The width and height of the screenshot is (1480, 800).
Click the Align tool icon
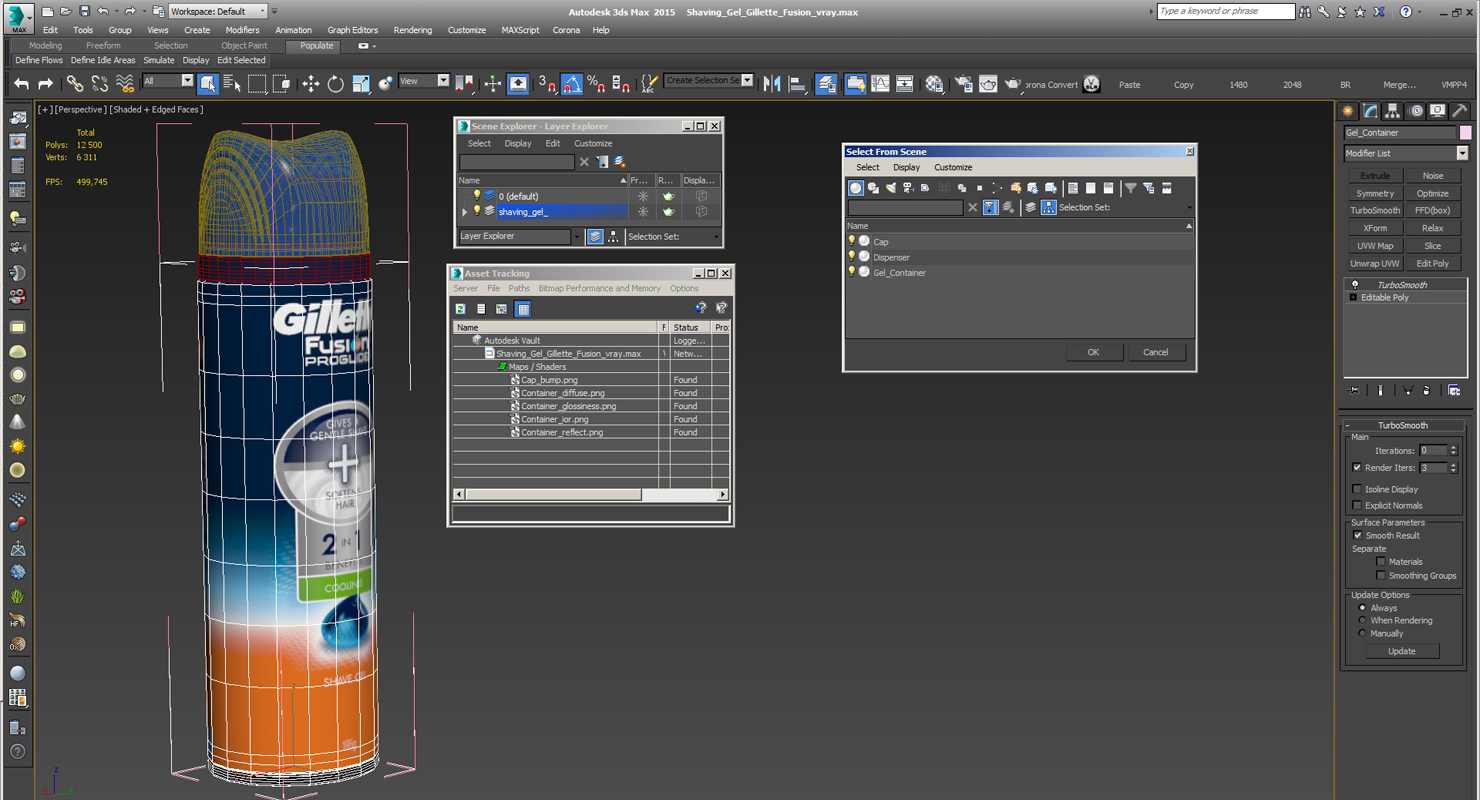pos(797,84)
